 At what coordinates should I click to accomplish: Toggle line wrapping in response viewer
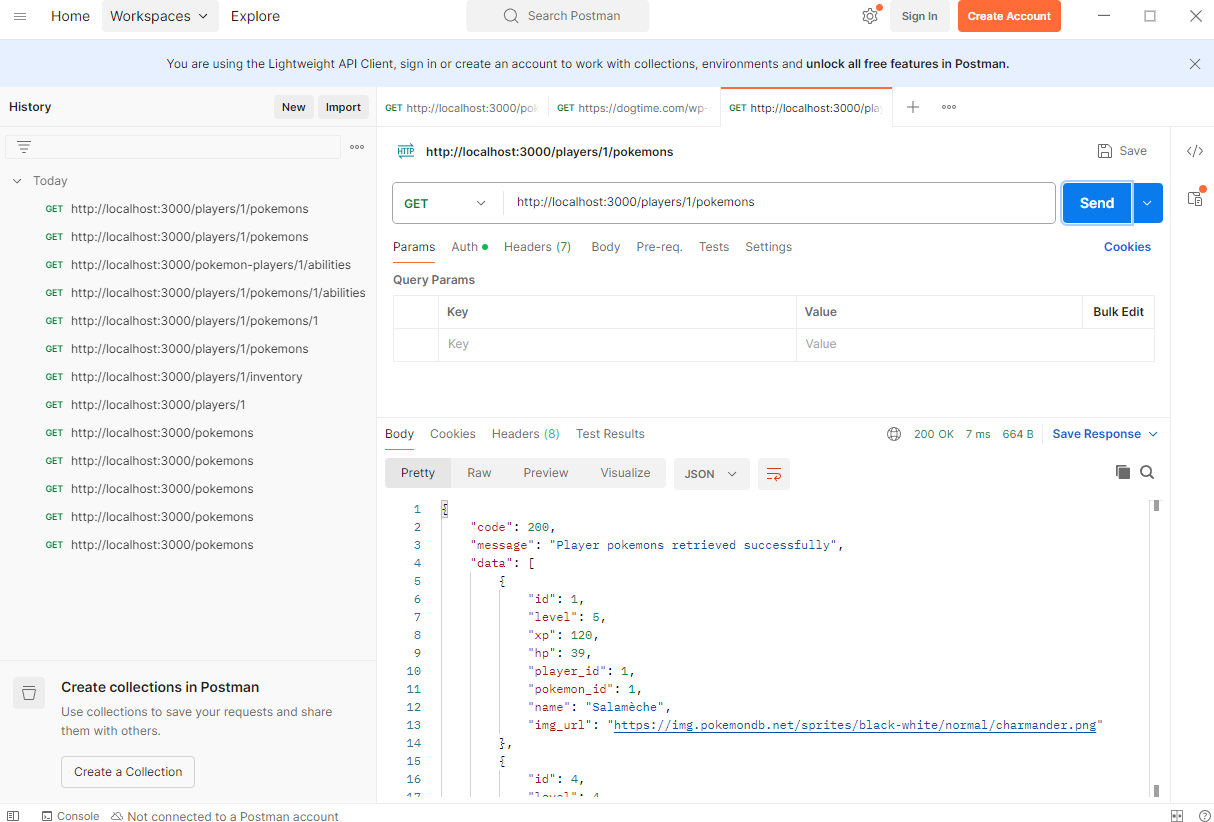point(773,474)
